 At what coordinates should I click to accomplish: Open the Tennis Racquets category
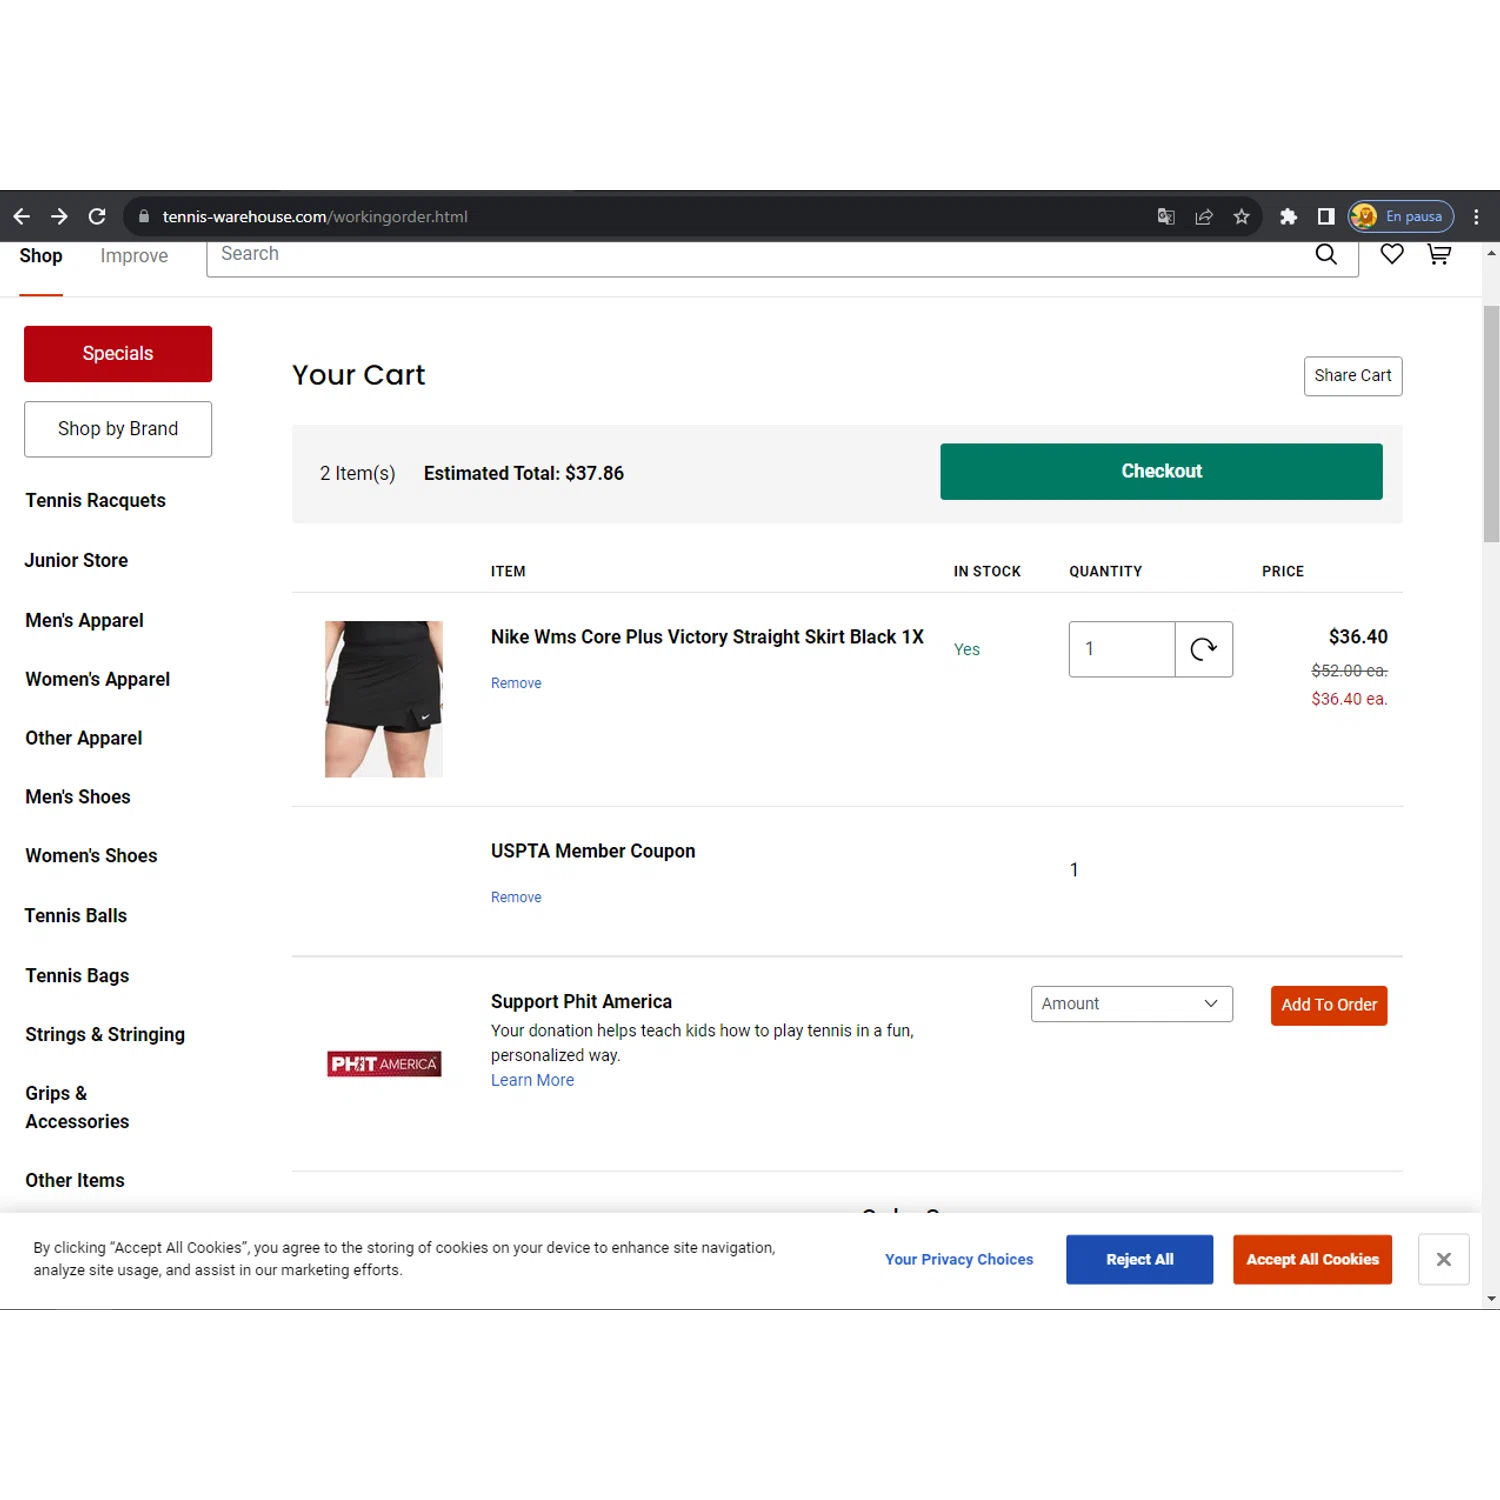click(x=96, y=500)
